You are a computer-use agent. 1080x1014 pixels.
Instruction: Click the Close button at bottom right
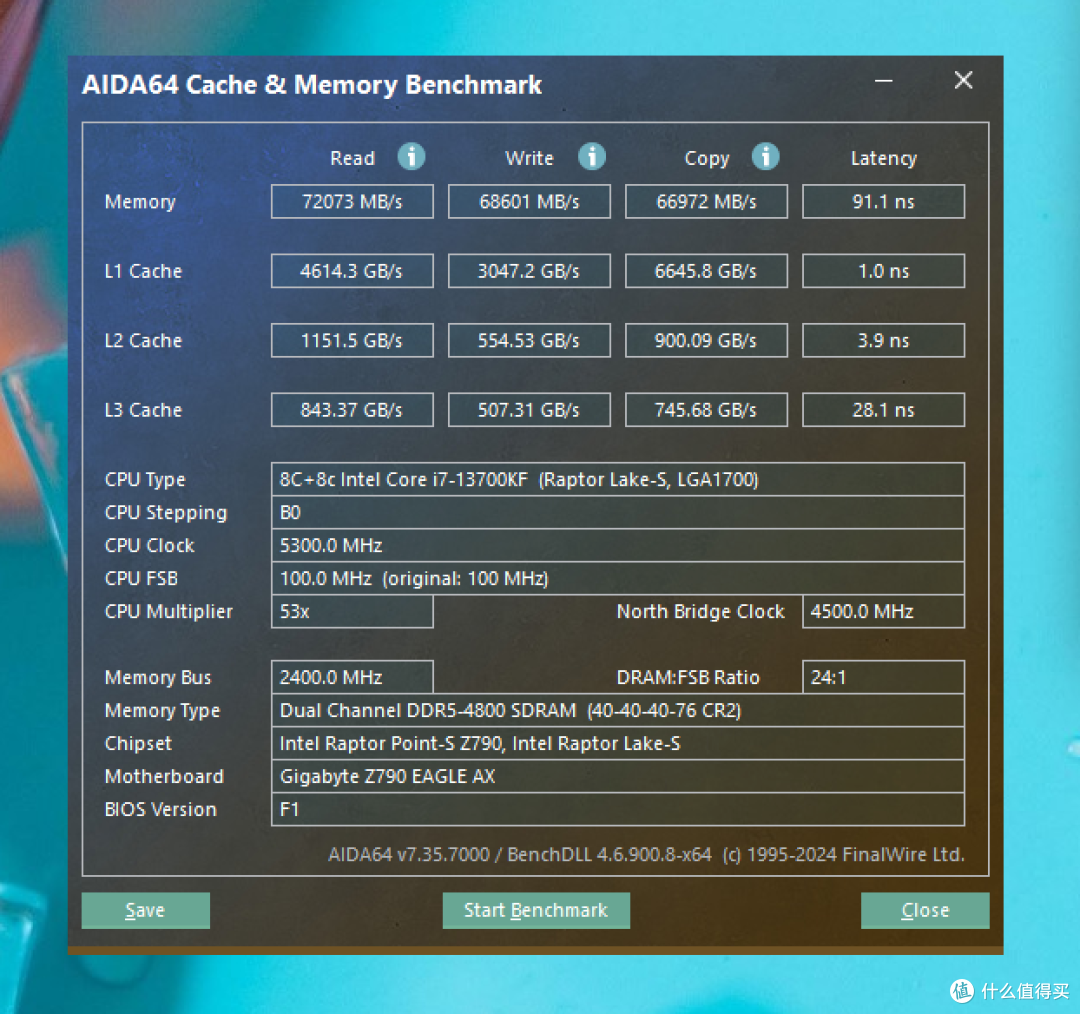tap(925, 911)
